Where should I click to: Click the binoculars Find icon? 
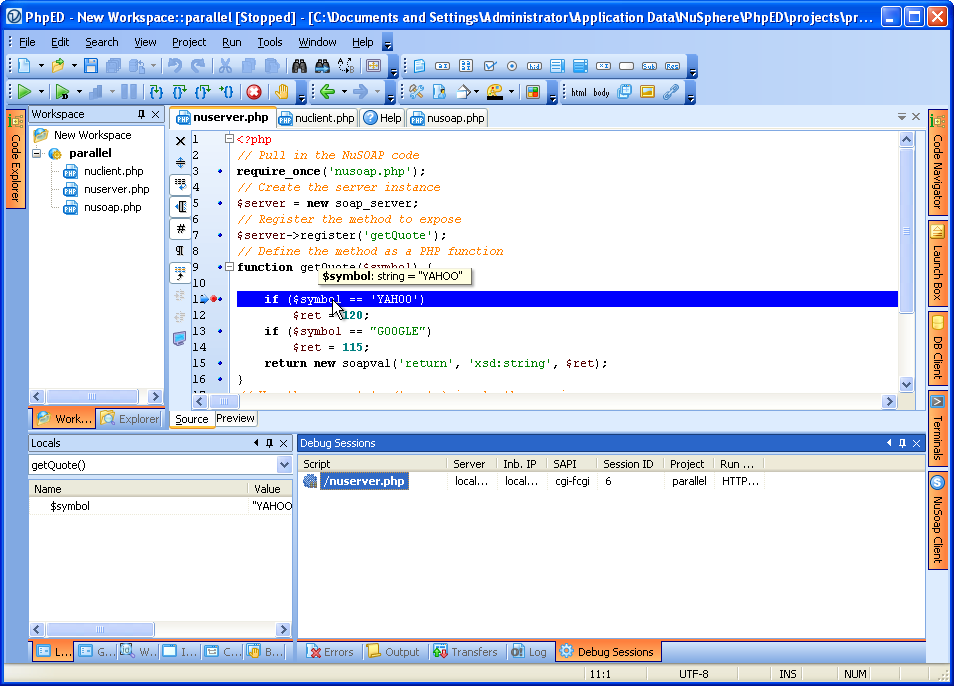coord(298,66)
